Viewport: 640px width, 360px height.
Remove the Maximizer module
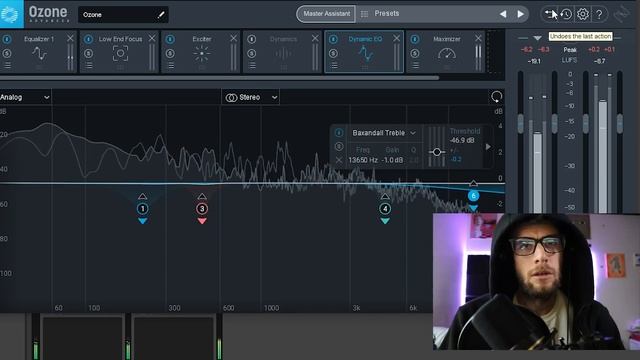(x=478, y=38)
